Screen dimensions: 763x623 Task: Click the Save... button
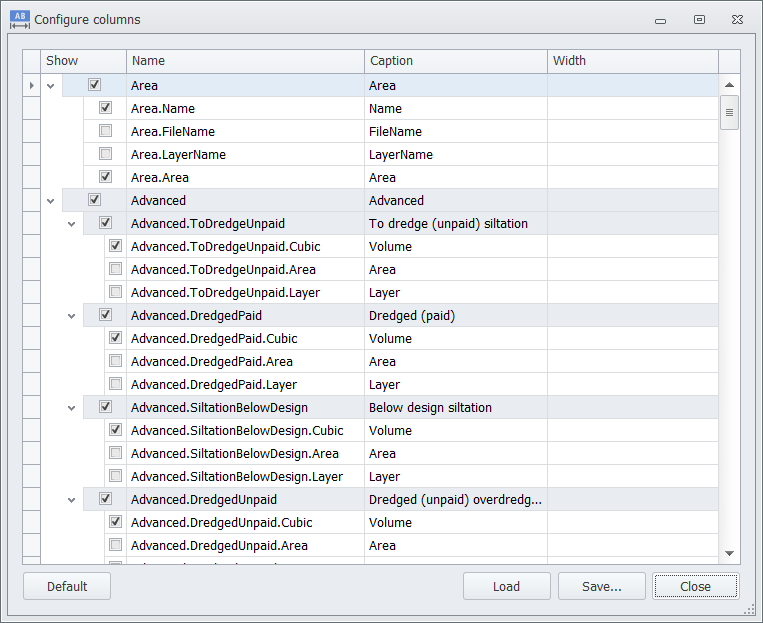602,587
